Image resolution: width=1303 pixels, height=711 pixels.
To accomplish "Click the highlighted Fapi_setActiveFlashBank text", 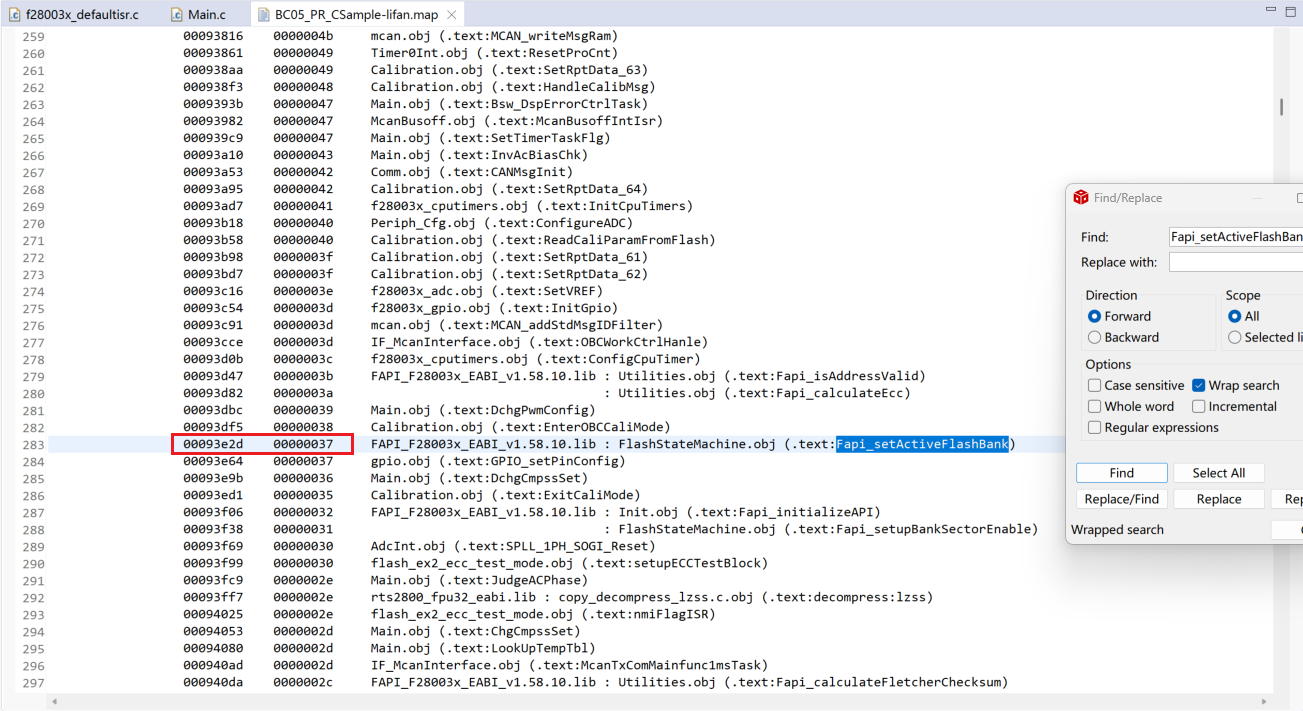I will (x=922, y=444).
